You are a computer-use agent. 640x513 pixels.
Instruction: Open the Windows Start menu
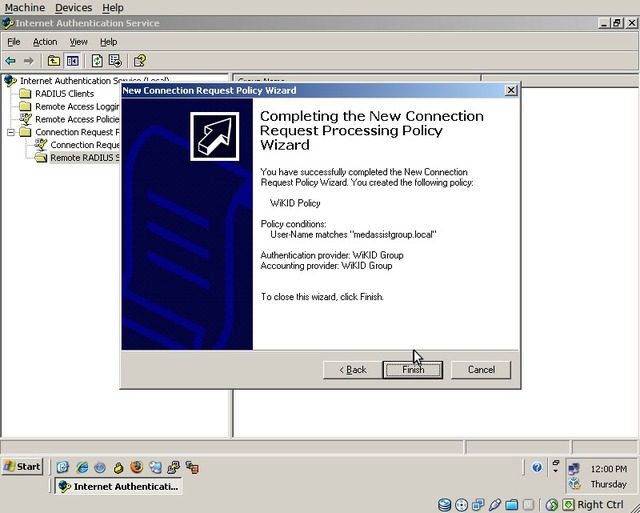coord(23,466)
